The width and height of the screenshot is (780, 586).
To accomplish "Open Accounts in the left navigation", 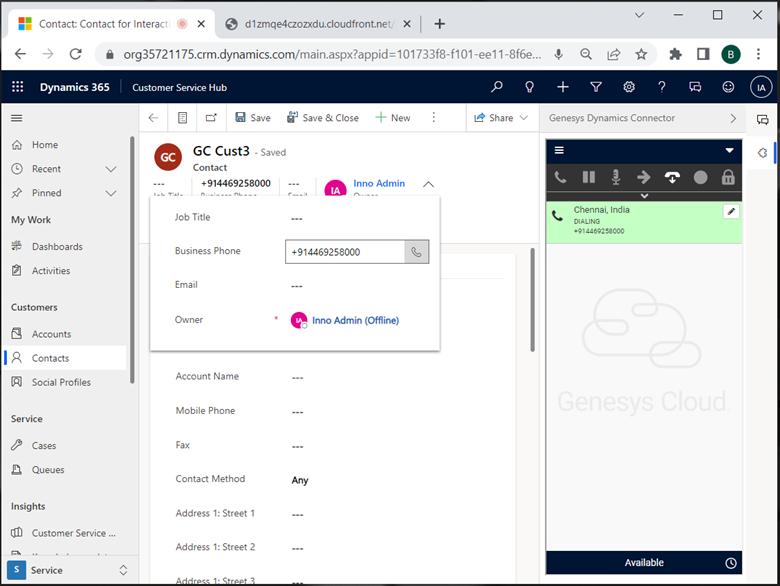I will coord(51,334).
